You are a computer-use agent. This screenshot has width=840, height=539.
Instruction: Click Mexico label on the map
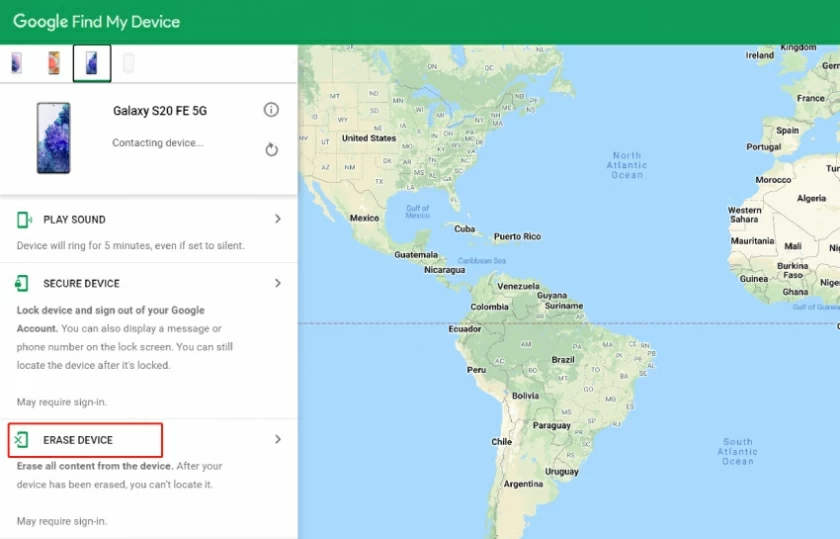pyautogui.click(x=364, y=218)
